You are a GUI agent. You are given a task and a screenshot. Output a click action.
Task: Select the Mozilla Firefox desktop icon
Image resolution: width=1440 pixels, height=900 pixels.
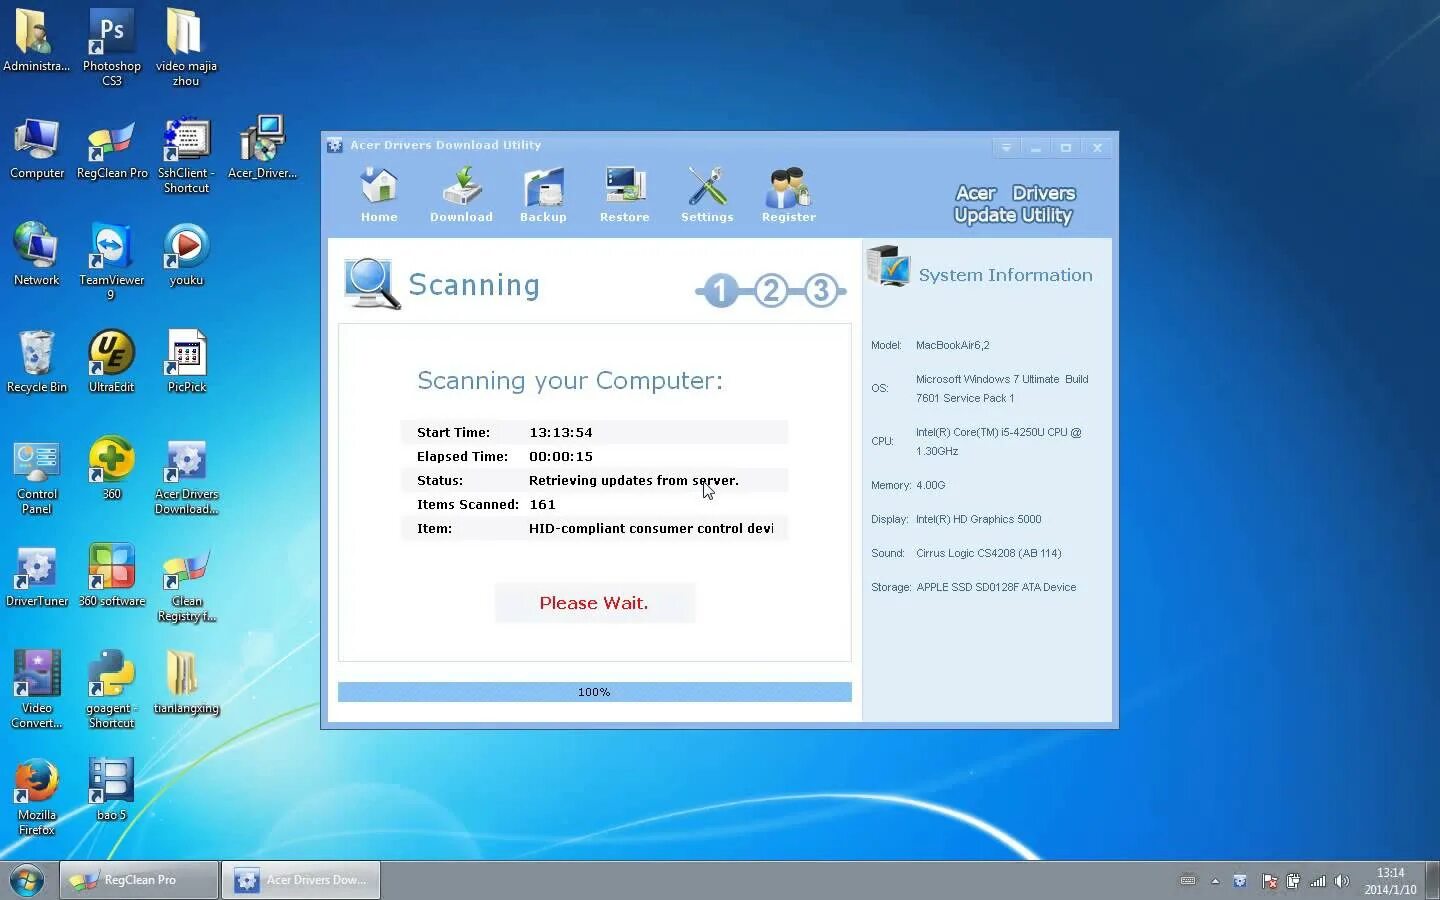pos(37,797)
